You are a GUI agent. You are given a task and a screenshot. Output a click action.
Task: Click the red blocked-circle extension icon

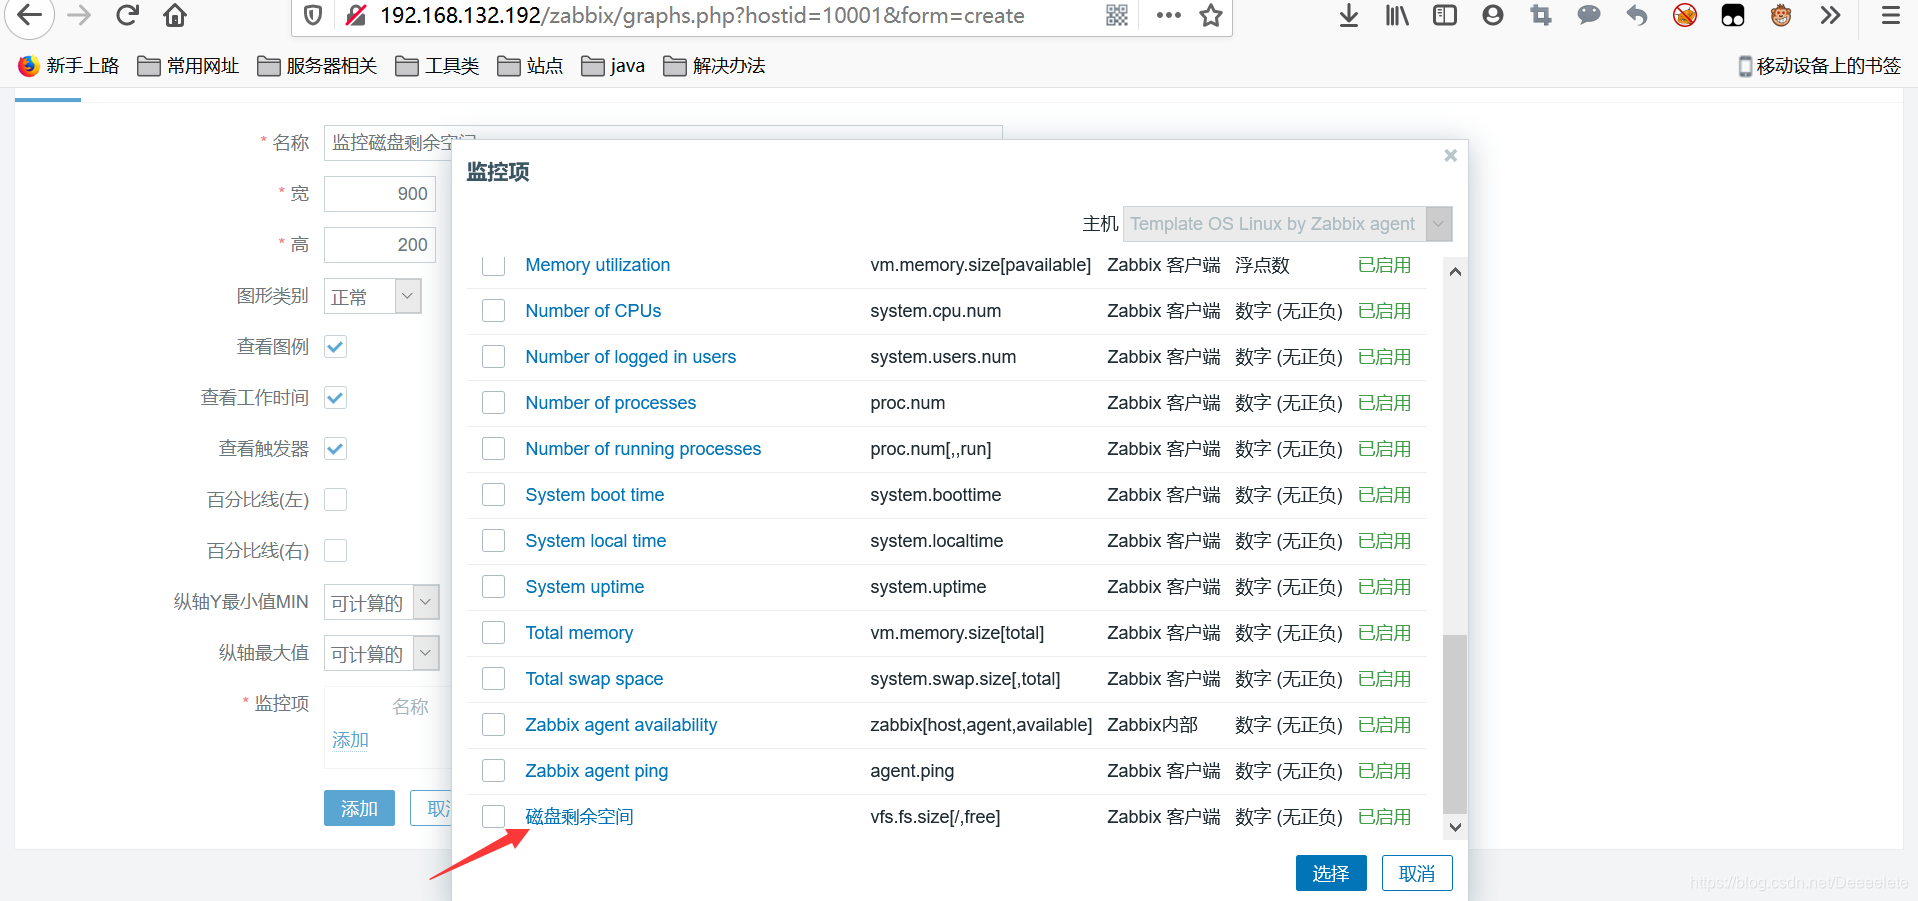(x=1685, y=15)
